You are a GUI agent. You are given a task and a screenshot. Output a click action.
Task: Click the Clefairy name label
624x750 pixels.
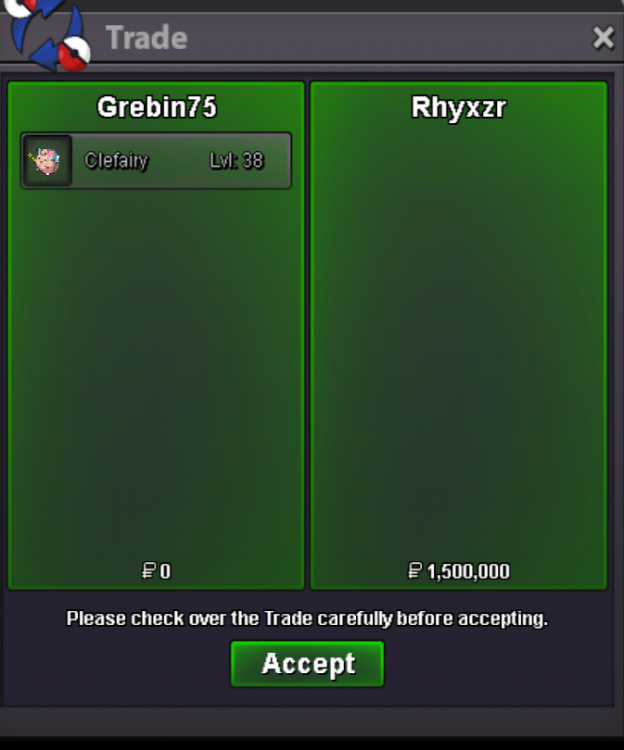coord(116,161)
